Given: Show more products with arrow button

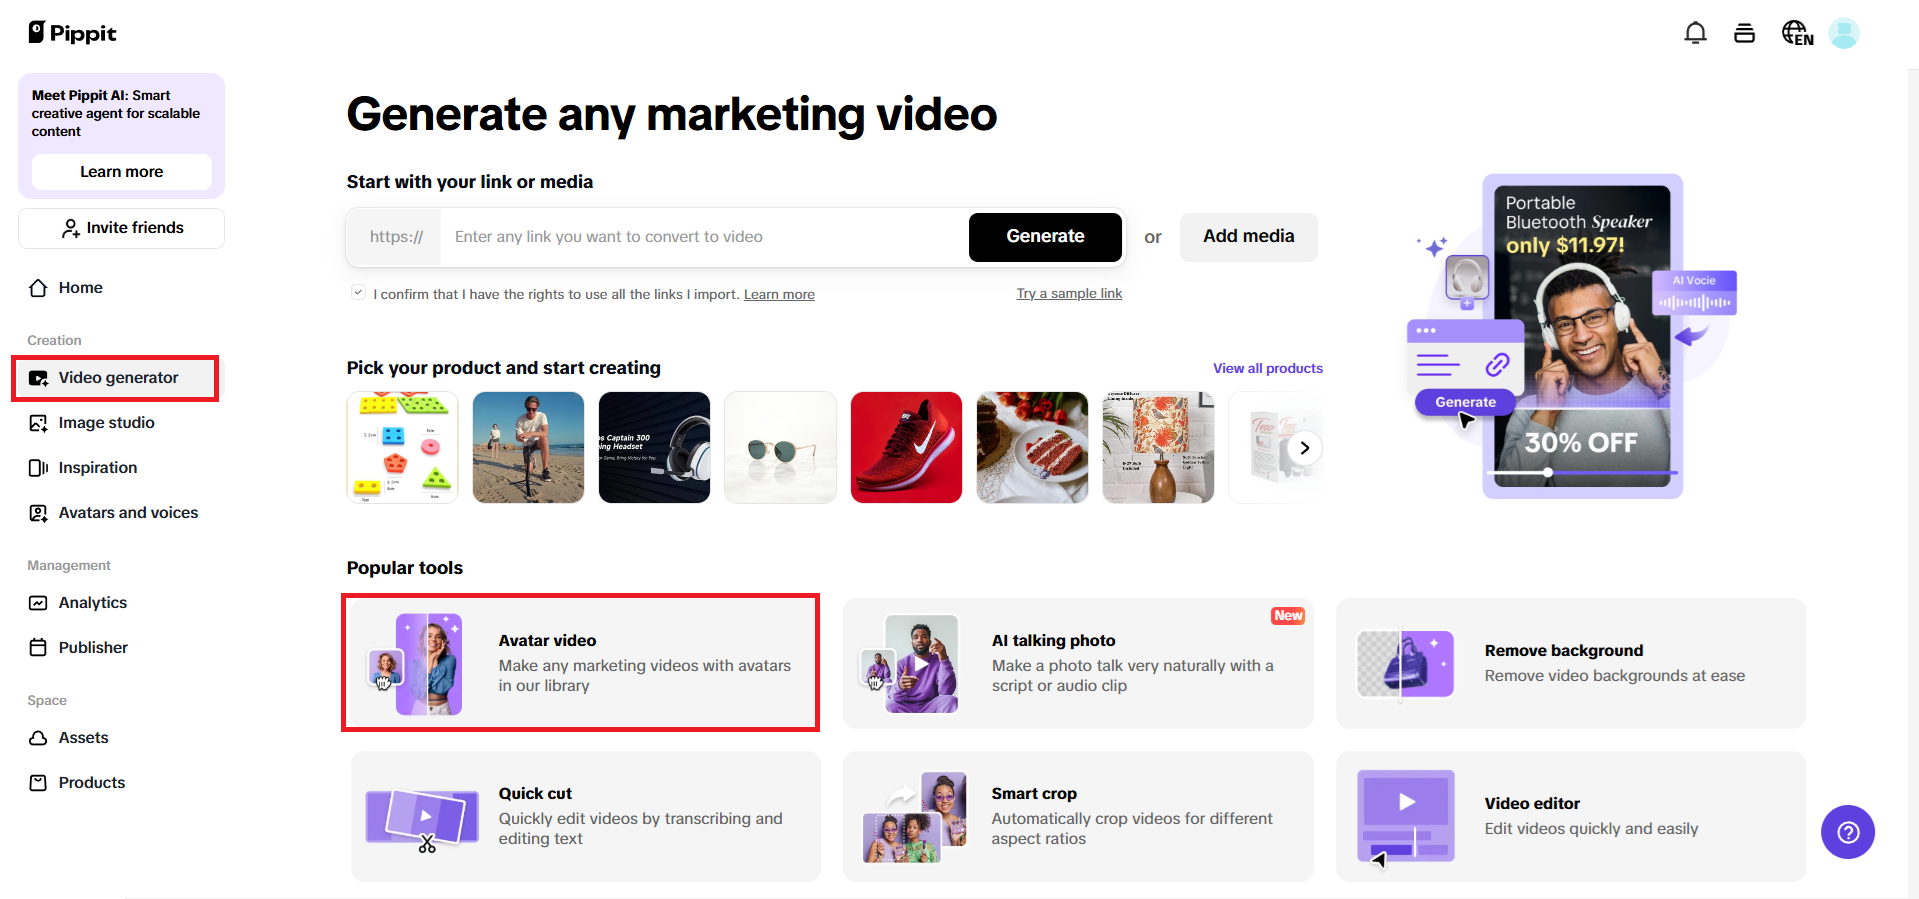Looking at the screenshot, I should click(x=1304, y=448).
